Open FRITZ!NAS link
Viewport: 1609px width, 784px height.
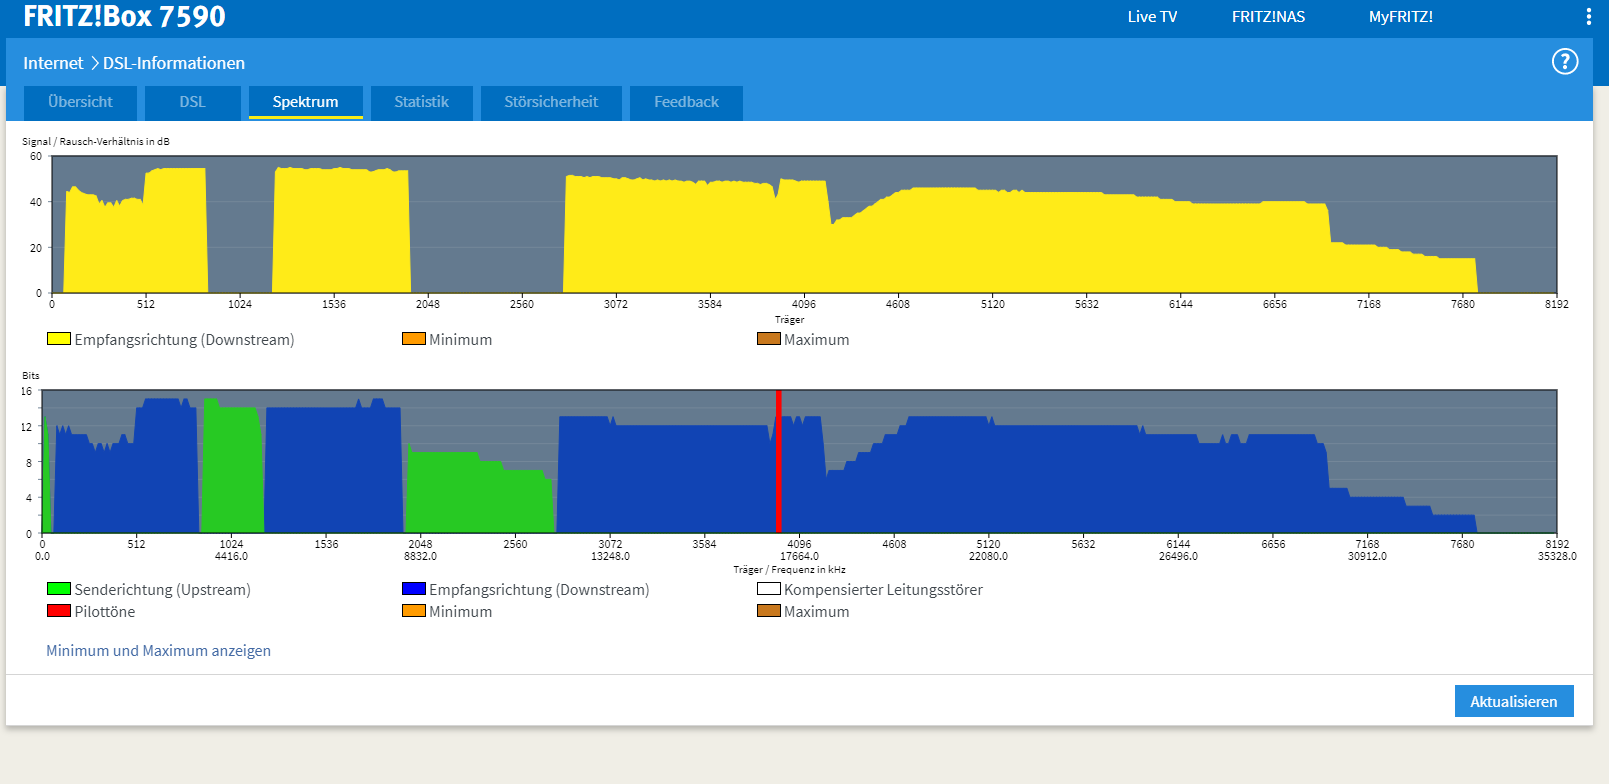click(1268, 17)
